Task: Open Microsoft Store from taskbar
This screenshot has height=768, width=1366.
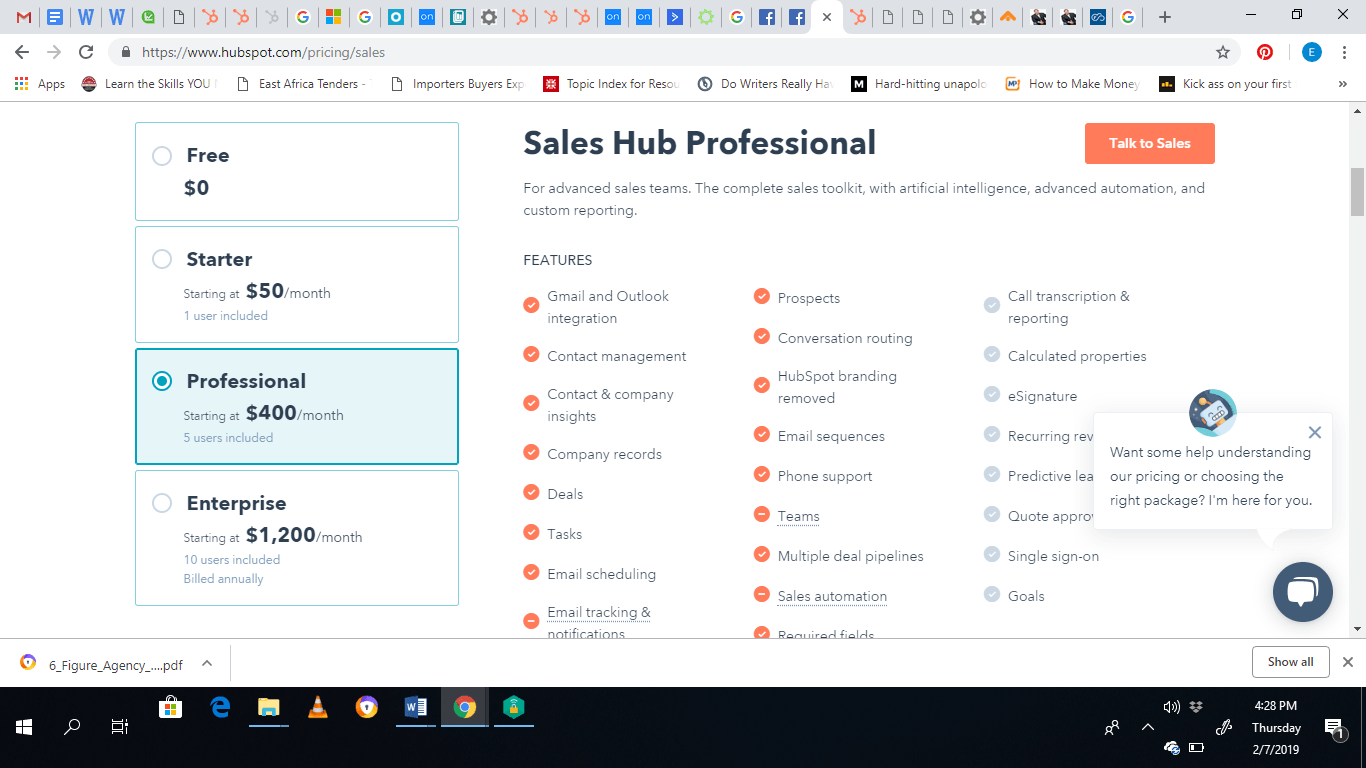Action: pos(171,708)
